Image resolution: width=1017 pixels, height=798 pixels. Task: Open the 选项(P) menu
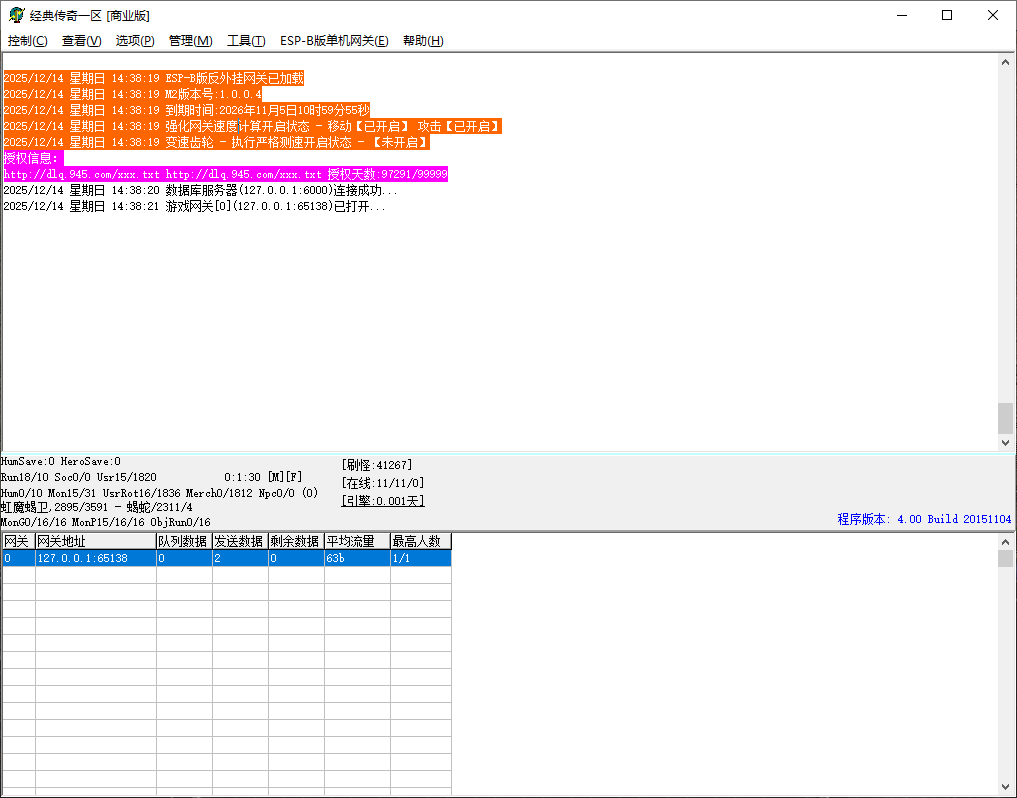pyautogui.click(x=135, y=41)
